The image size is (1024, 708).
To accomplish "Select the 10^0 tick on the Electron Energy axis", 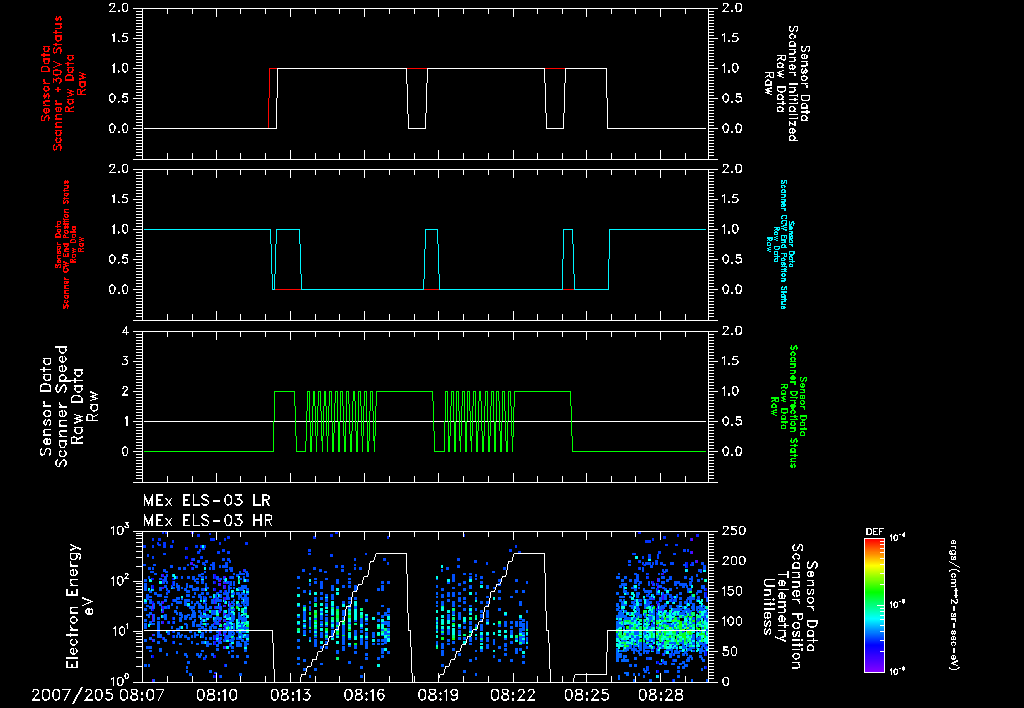I will click(120, 680).
